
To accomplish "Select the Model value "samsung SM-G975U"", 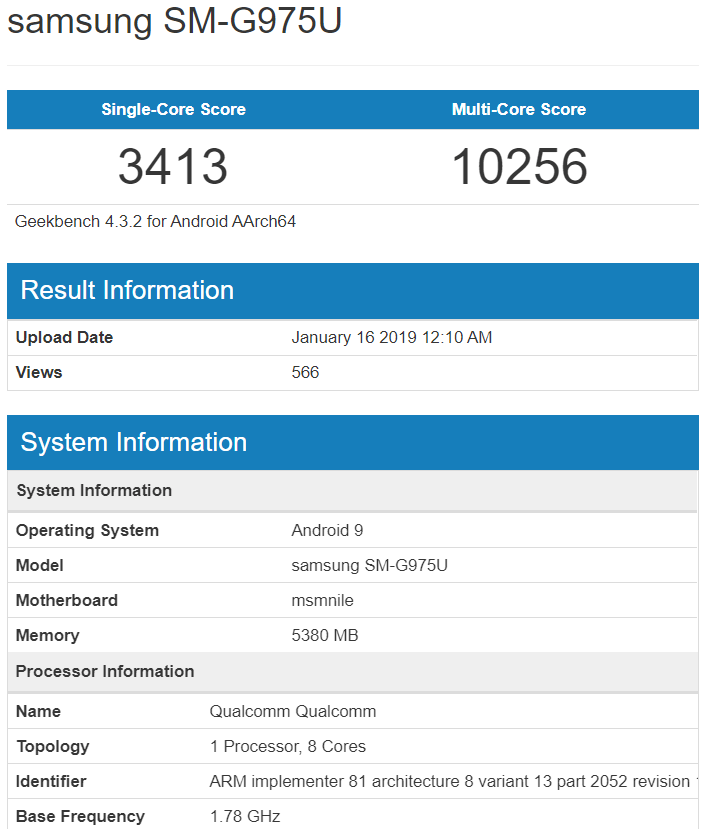I will tap(369, 565).
